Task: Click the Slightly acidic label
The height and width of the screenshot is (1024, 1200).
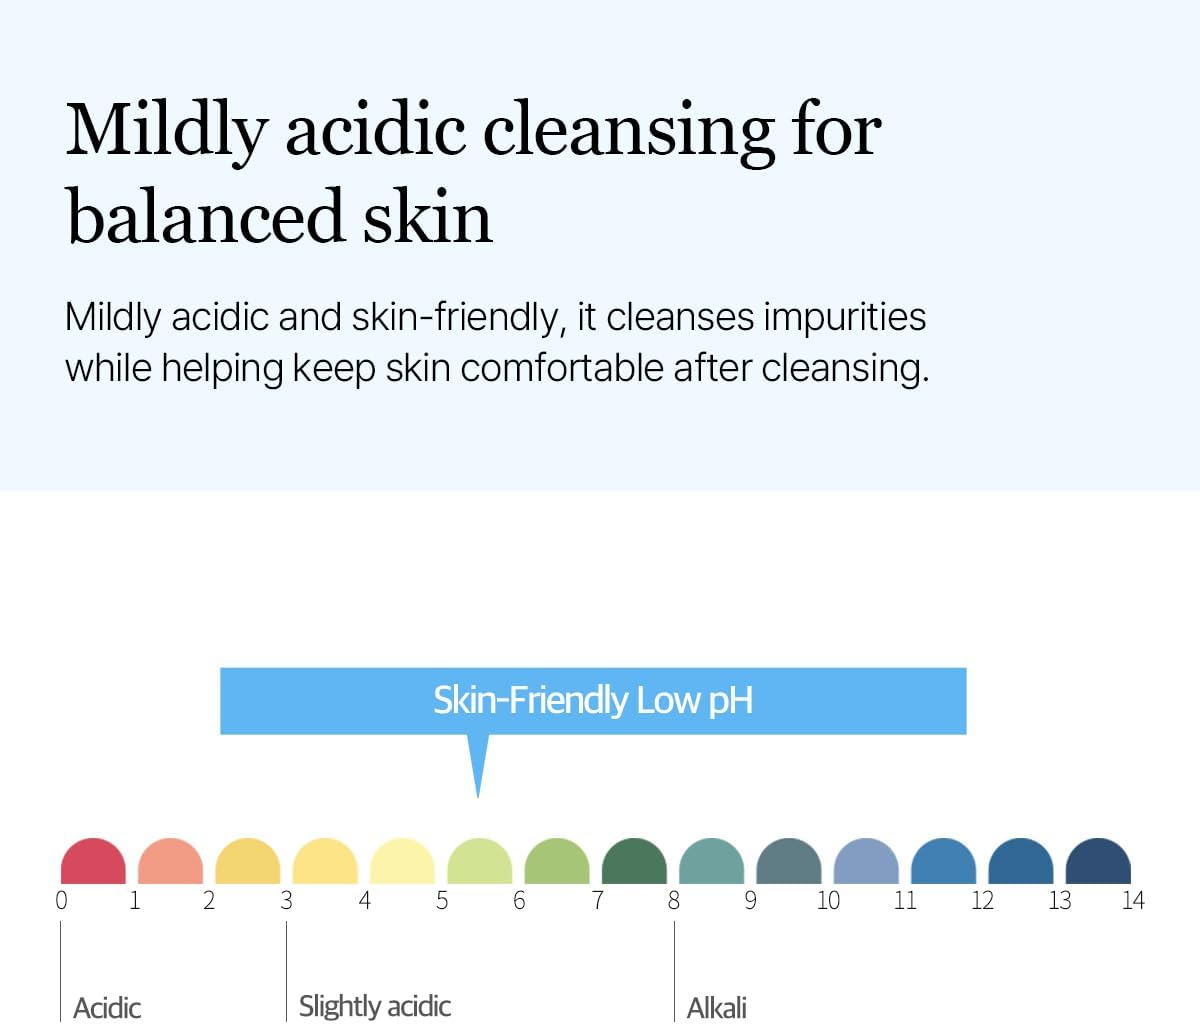Action: (375, 1006)
